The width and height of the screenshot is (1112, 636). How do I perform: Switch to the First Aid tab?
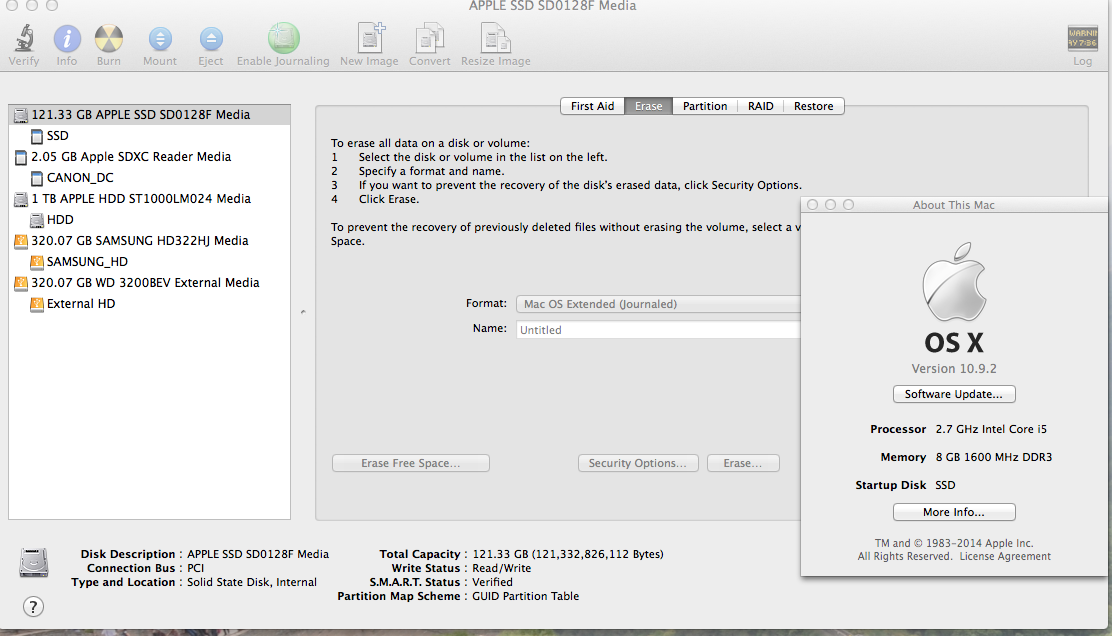592,106
